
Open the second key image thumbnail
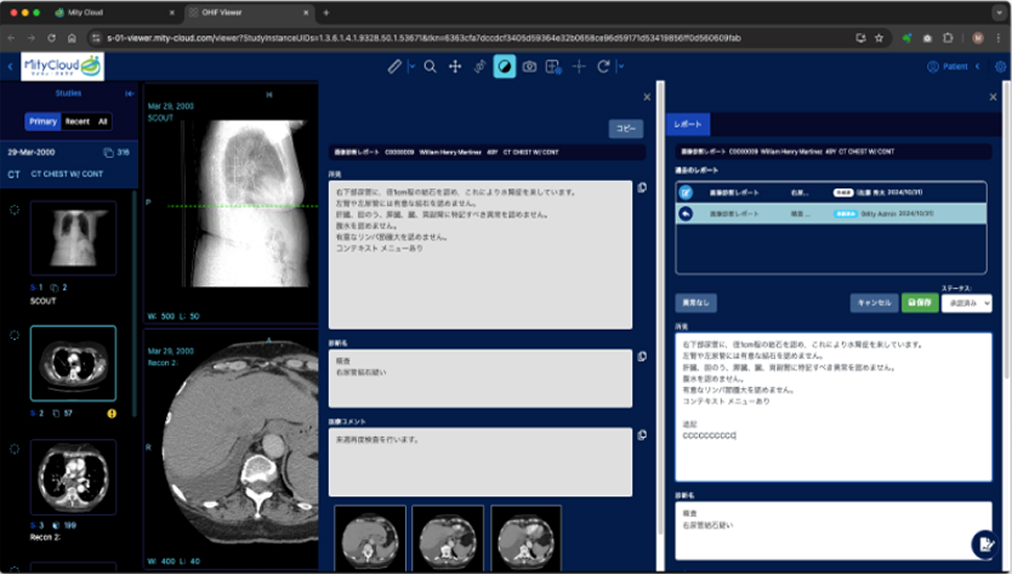pyautogui.click(x=448, y=538)
